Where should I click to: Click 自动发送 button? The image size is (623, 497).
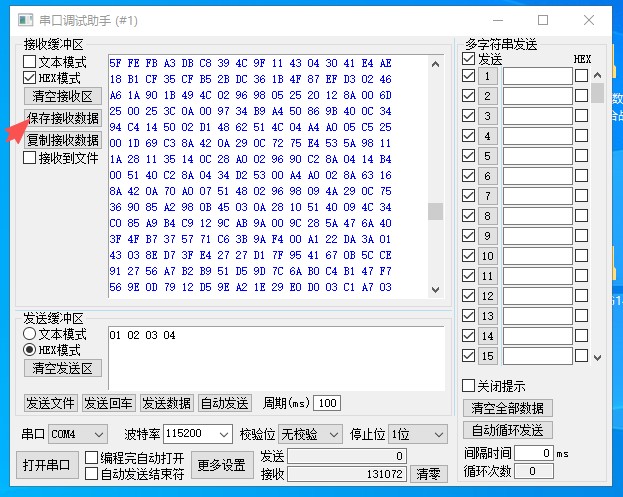coord(224,403)
